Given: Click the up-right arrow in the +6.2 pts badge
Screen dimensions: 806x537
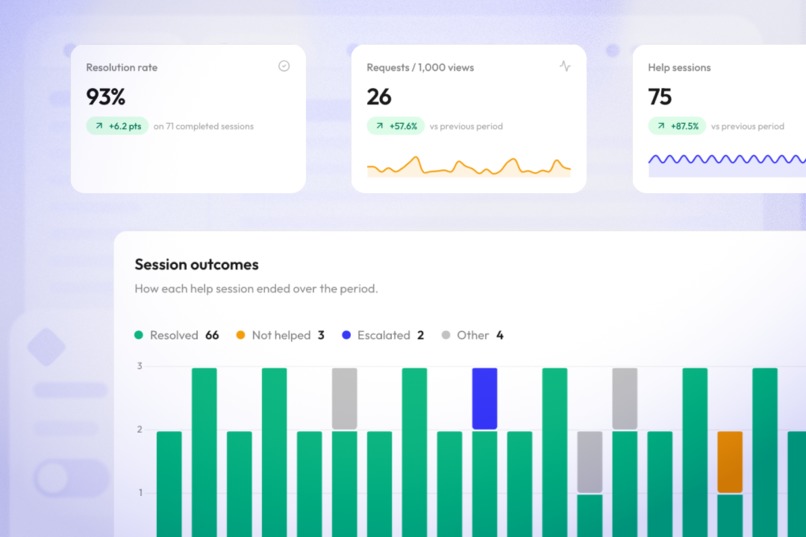Looking at the screenshot, I should 99,126.
